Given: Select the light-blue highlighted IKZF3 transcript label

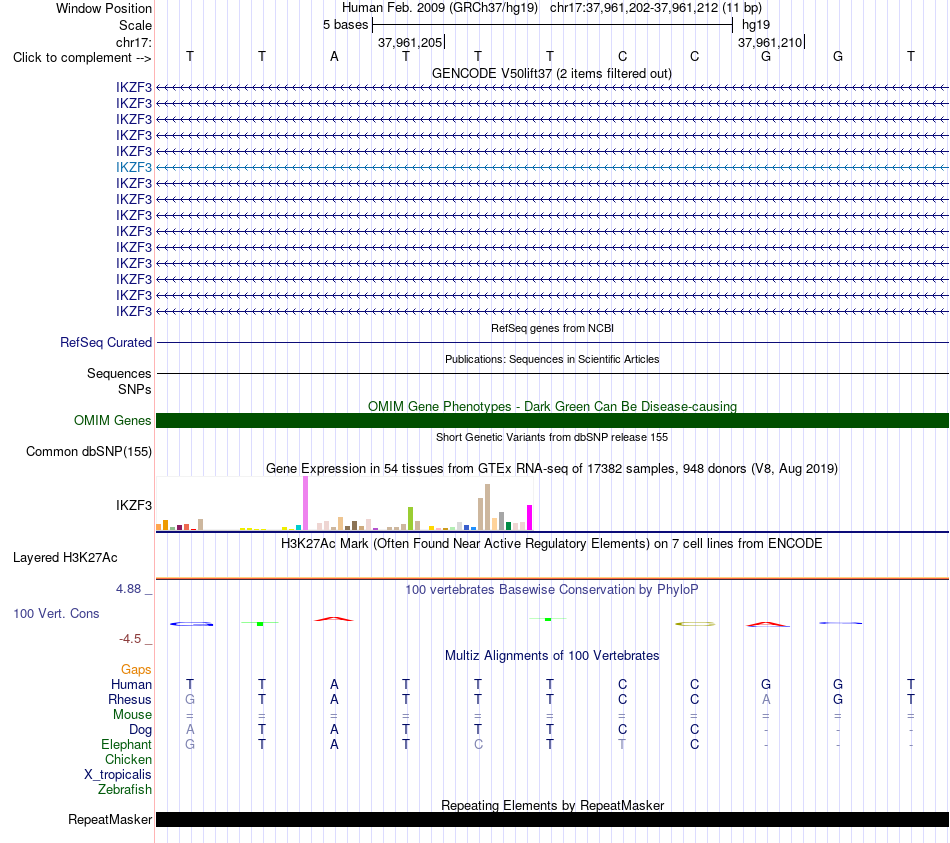Looking at the screenshot, I should [x=134, y=167].
